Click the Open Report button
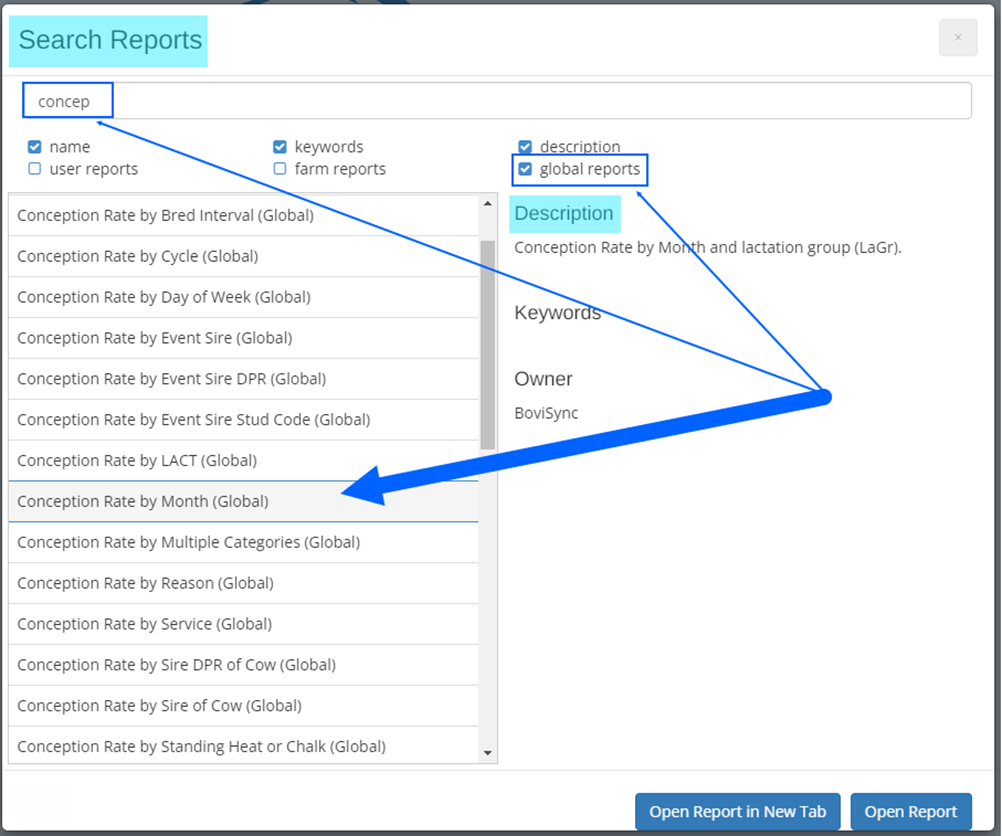The width and height of the screenshot is (1002, 836). coord(911,811)
